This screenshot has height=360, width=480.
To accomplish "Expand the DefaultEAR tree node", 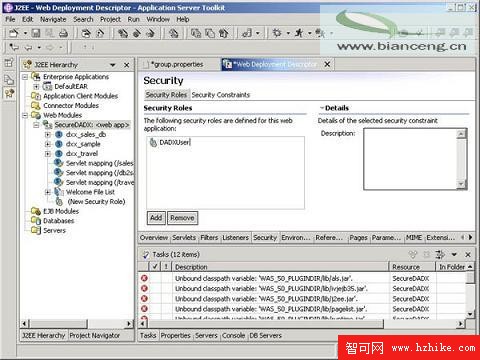I will click(36, 87).
